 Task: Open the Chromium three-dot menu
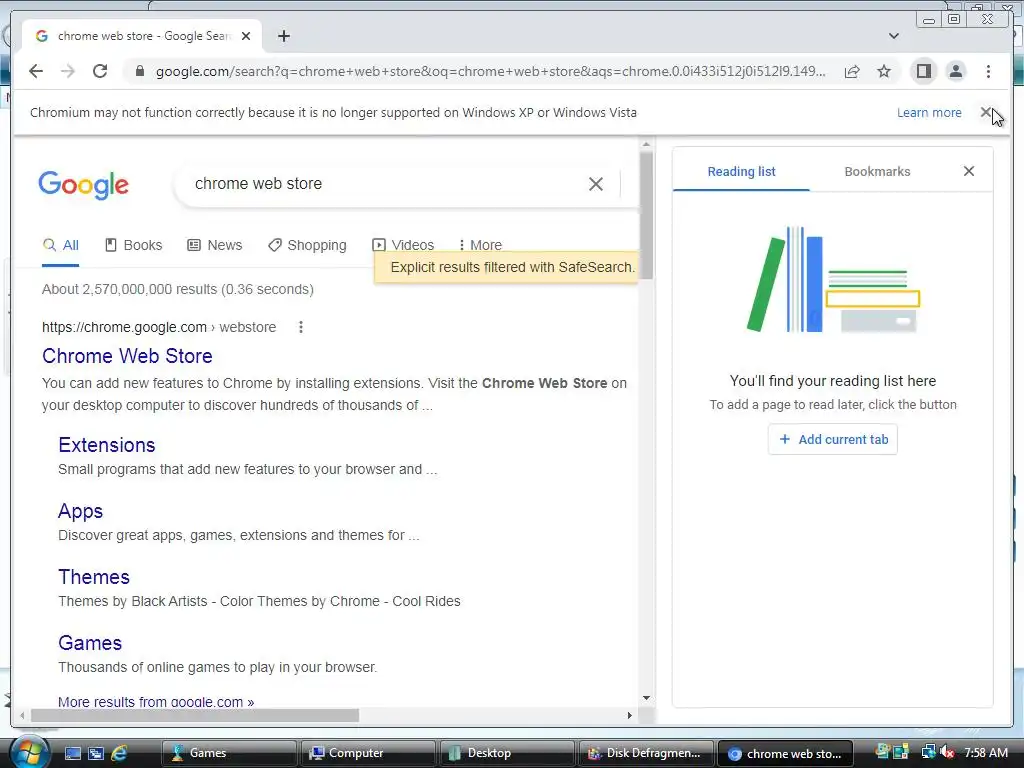point(988,71)
